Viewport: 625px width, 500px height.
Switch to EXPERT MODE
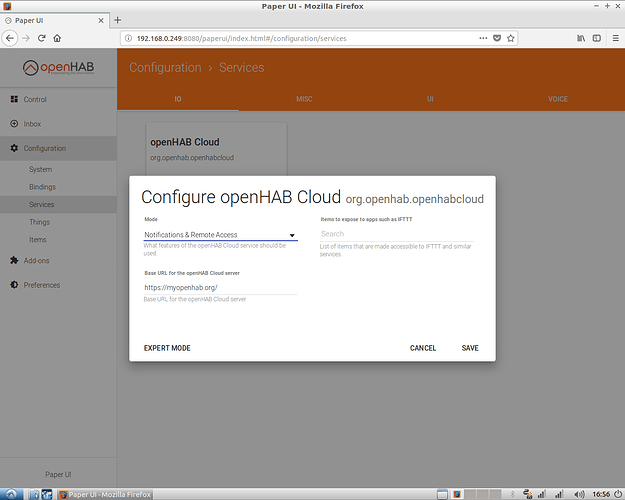(167, 348)
